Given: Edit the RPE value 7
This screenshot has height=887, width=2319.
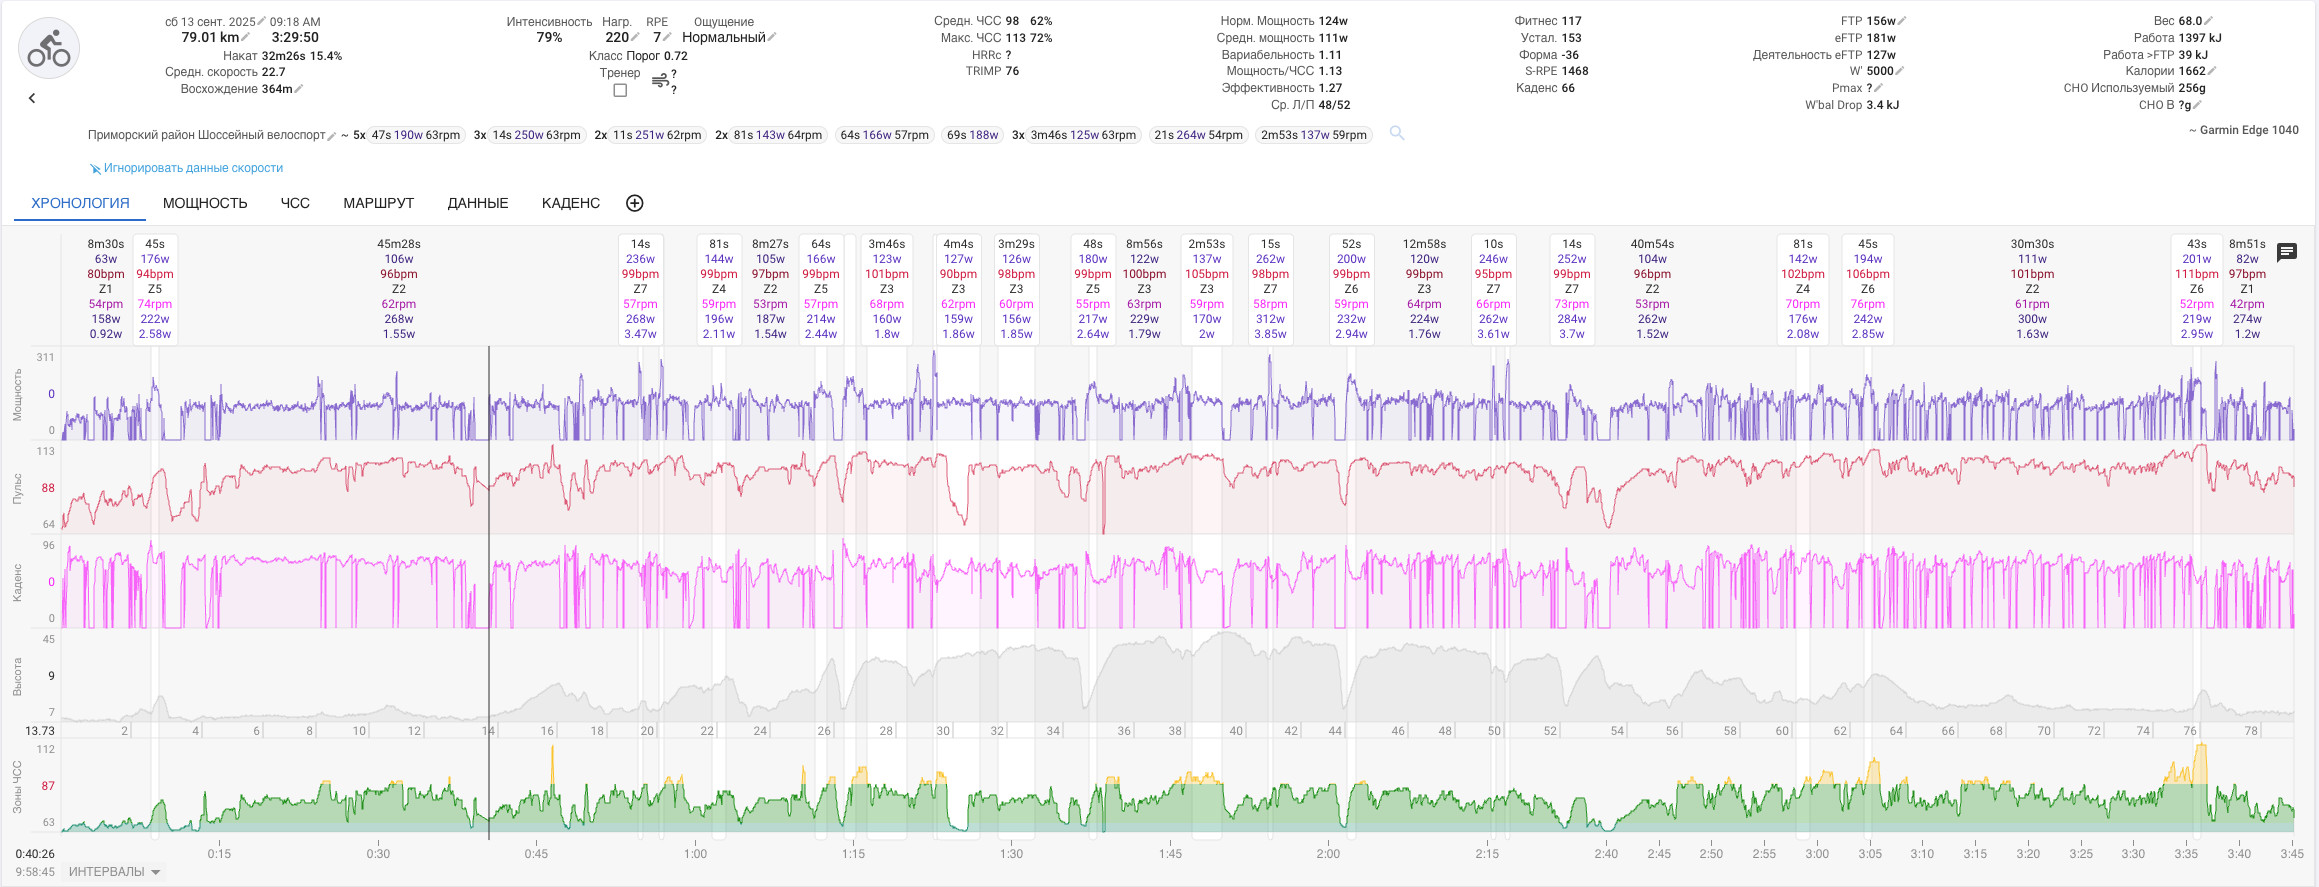Looking at the screenshot, I should (x=667, y=38).
